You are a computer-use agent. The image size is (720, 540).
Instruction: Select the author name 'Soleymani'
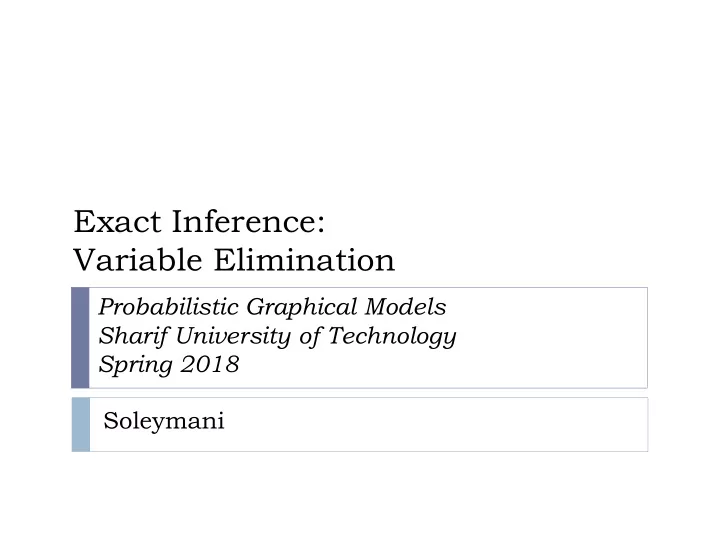point(164,421)
